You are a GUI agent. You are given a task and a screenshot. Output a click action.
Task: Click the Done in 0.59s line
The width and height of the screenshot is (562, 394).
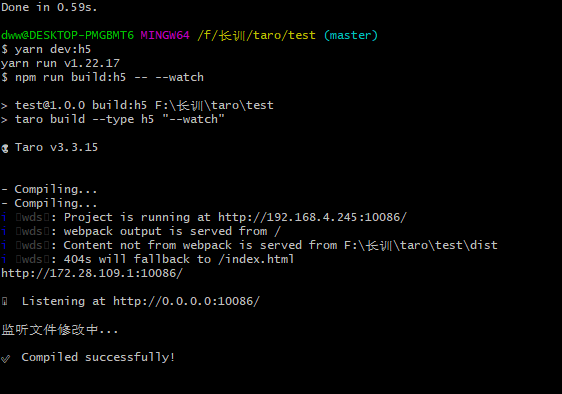[x=49, y=7]
